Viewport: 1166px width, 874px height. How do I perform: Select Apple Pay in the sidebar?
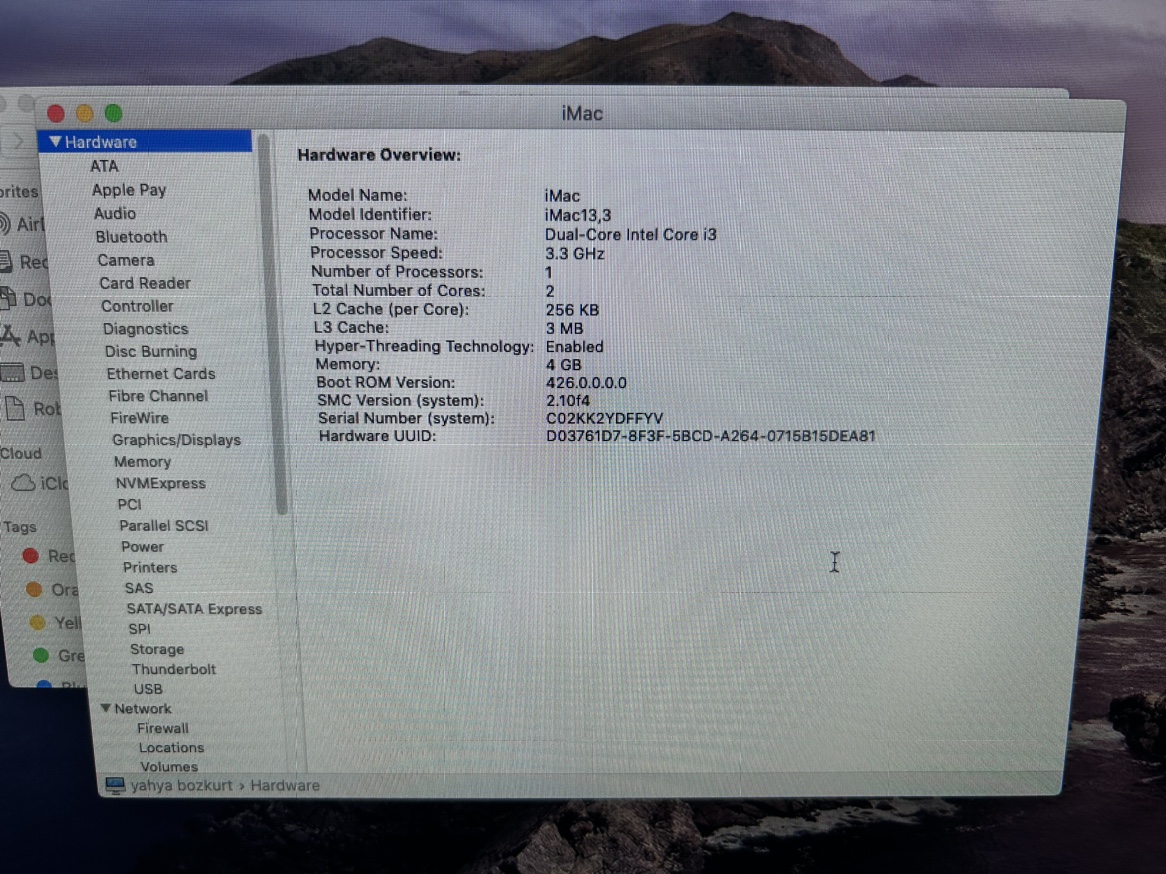coord(129,190)
